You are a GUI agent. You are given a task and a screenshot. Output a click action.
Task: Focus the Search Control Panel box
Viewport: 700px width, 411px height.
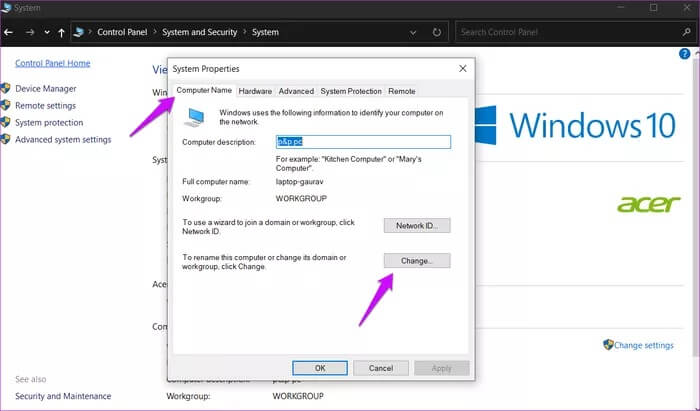coord(569,32)
